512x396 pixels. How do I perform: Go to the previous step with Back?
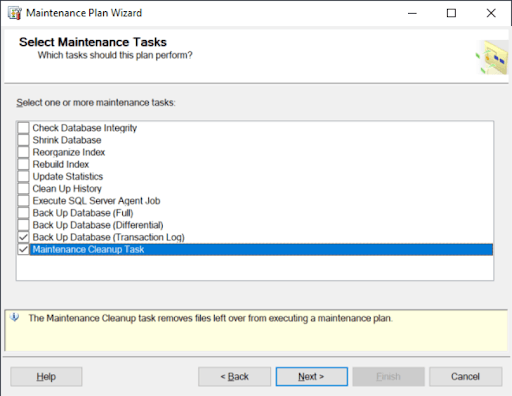pyautogui.click(x=234, y=377)
